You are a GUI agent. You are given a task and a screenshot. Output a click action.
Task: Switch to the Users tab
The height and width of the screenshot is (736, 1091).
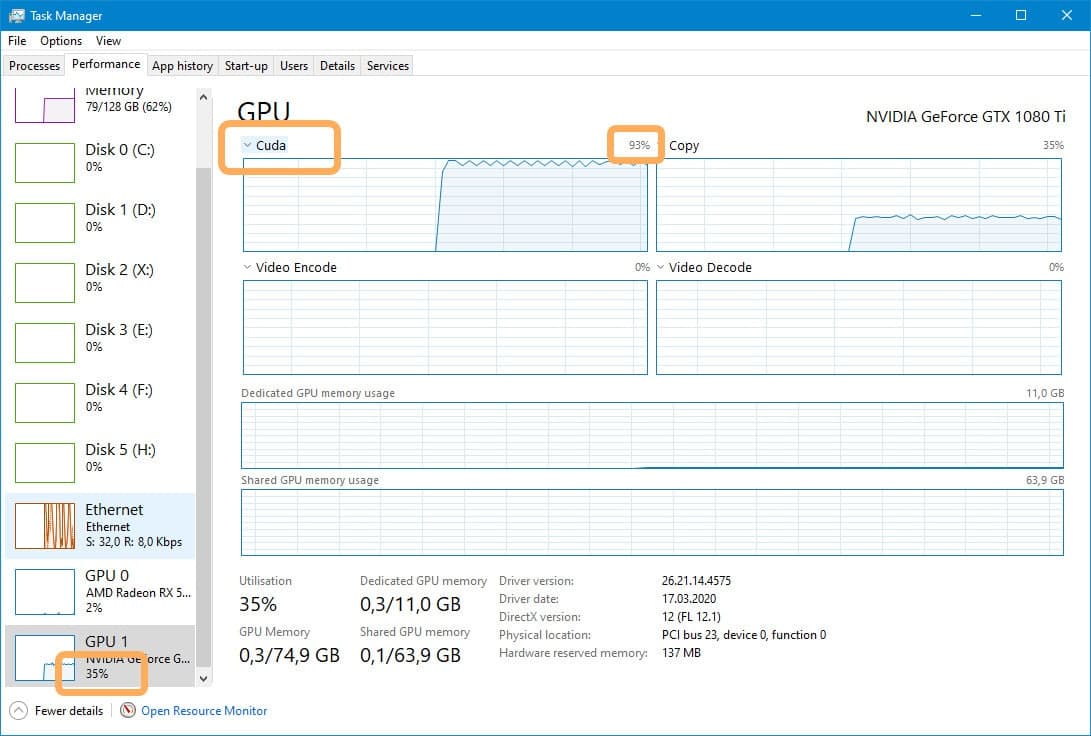coord(294,65)
